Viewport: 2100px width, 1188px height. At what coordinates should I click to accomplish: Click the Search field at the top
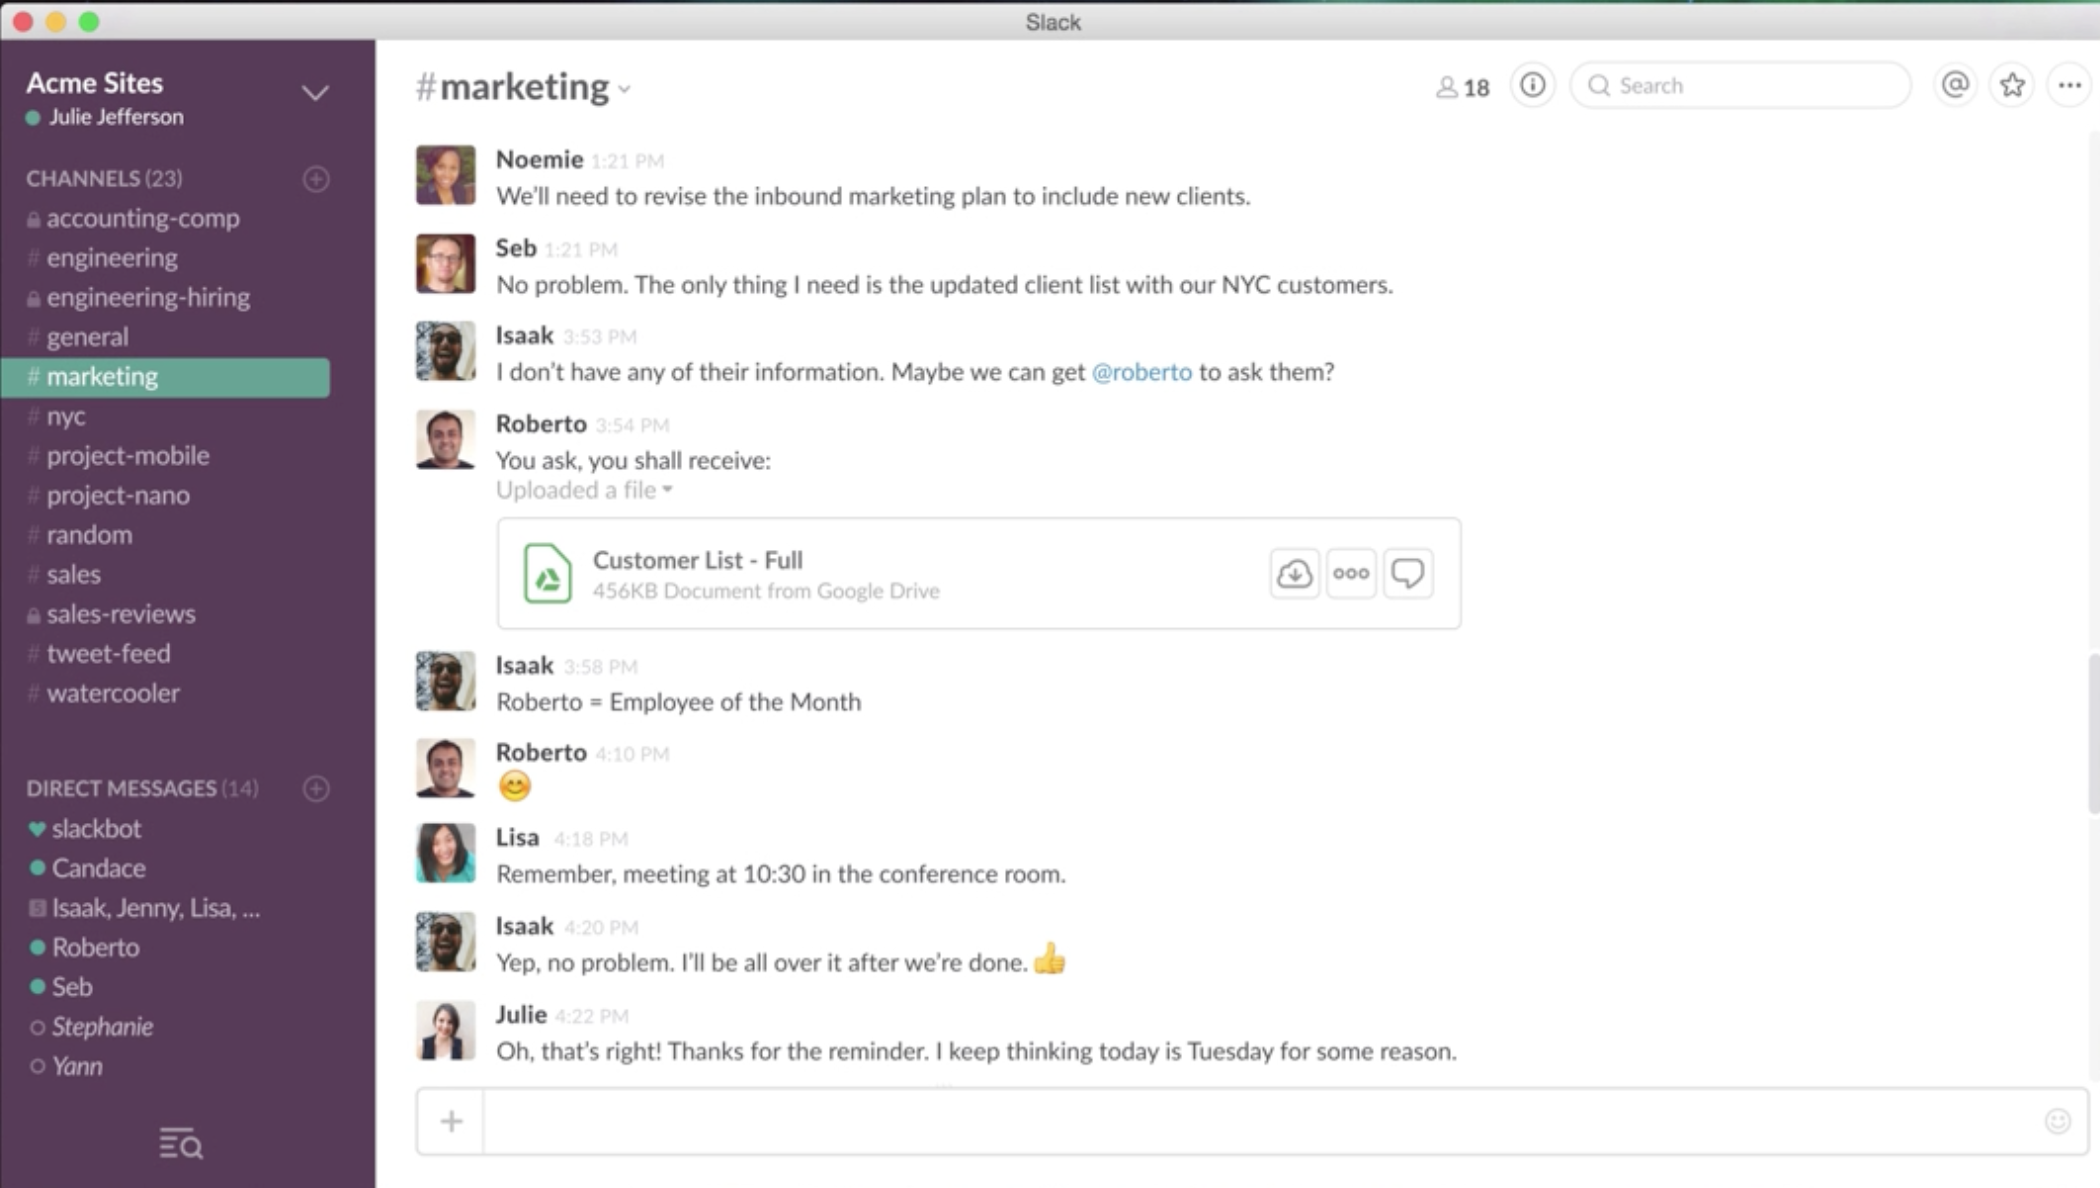[x=1740, y=85]
